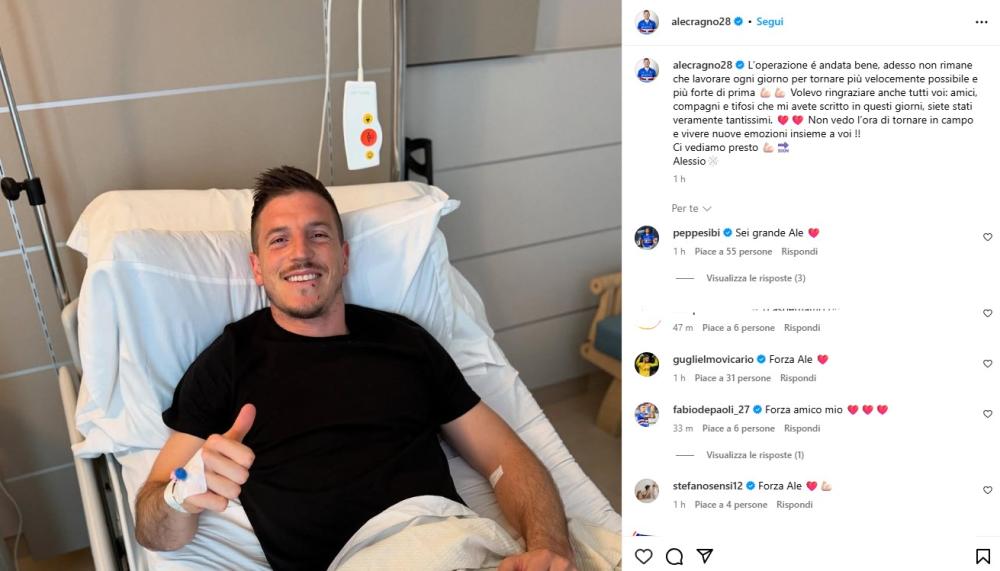Screen dimensions: 1000x571
Task: Like guglielmovicario's comment heart
Action: (987, 363)
